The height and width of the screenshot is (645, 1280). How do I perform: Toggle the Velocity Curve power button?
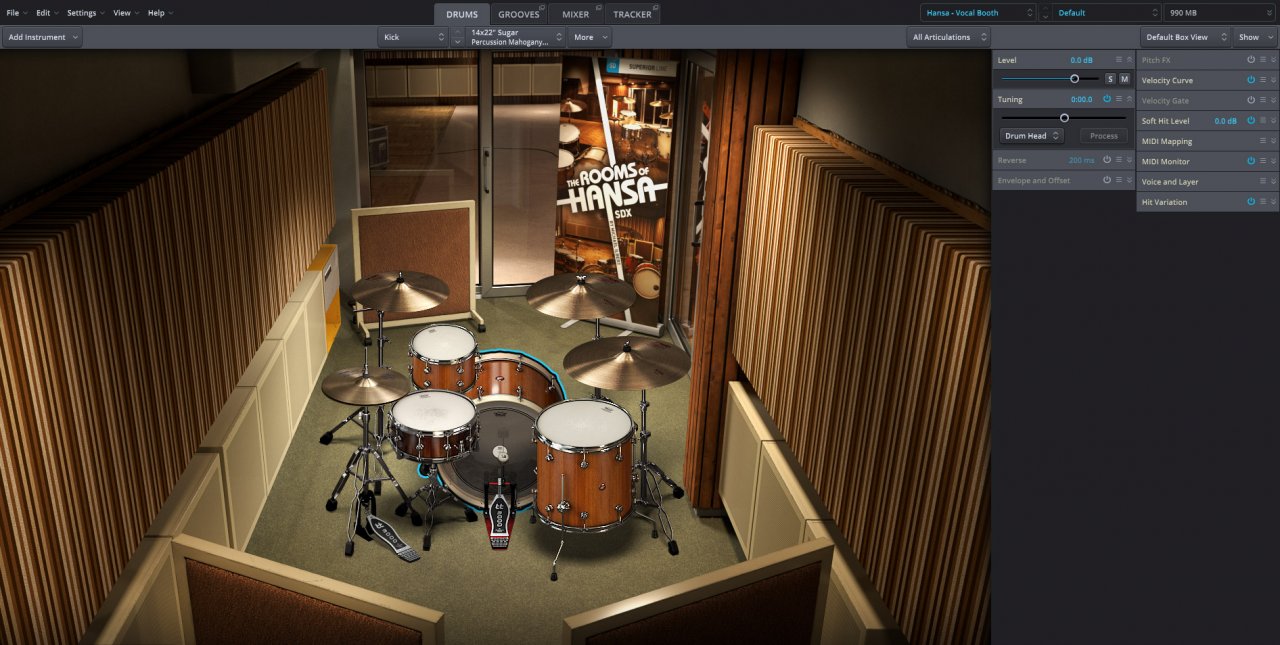tap(1251, 80)
